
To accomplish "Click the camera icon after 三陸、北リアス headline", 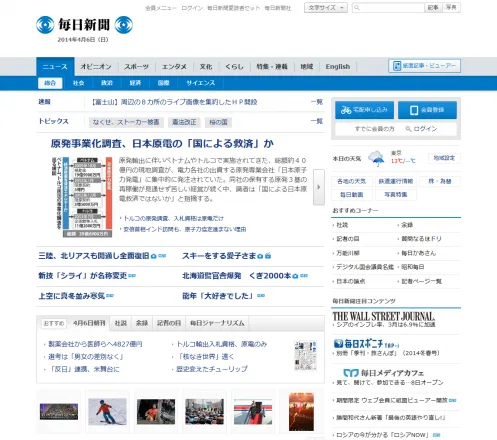I will click(154, 256).
